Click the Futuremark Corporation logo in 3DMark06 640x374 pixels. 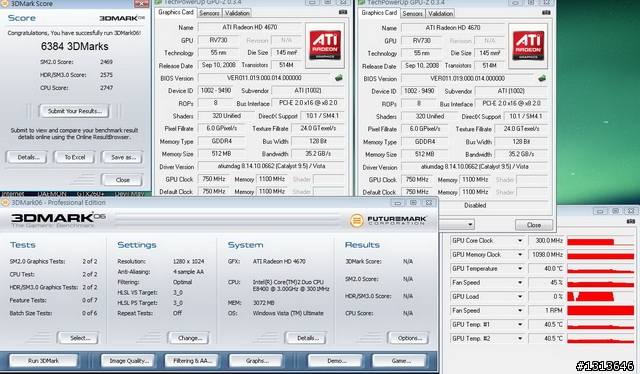click(x=388, y=220)
